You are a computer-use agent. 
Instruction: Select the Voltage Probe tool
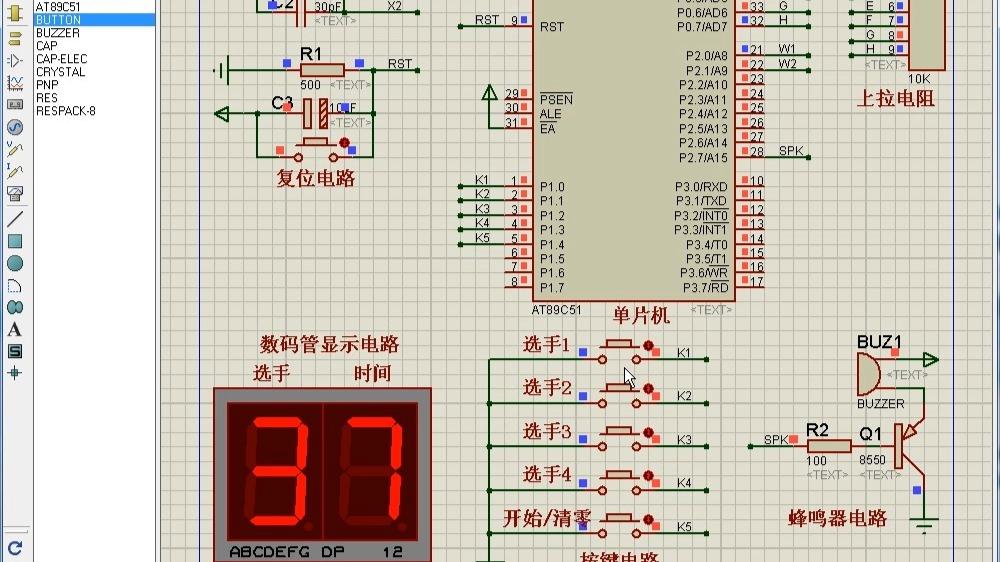click(x=15, y=149)
